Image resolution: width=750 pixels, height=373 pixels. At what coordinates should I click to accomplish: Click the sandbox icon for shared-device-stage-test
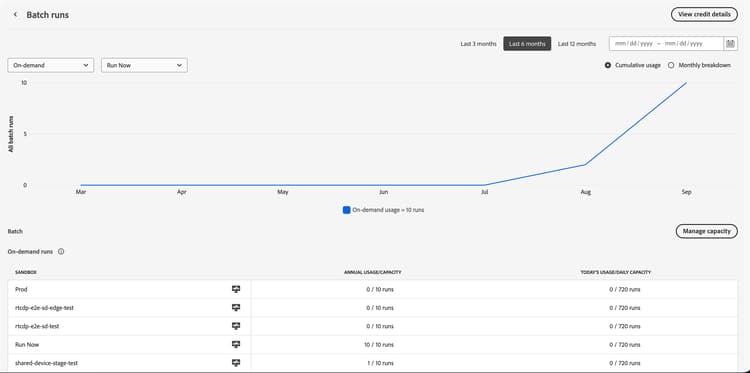point(235,362)
